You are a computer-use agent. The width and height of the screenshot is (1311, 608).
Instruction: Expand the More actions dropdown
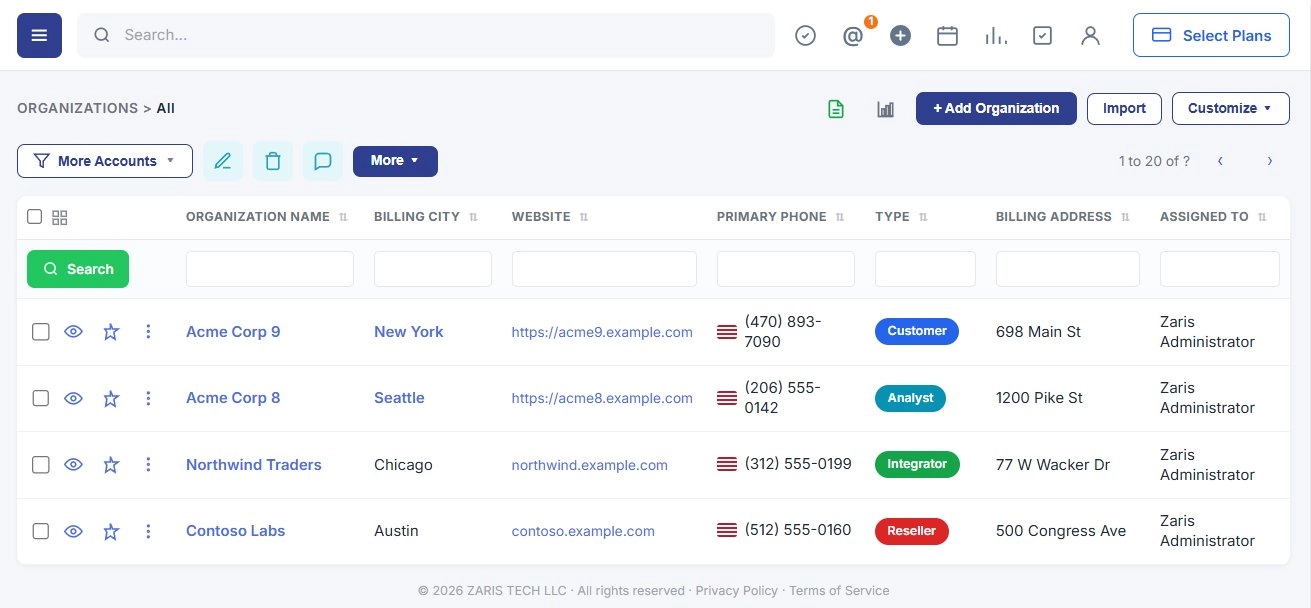395,161
